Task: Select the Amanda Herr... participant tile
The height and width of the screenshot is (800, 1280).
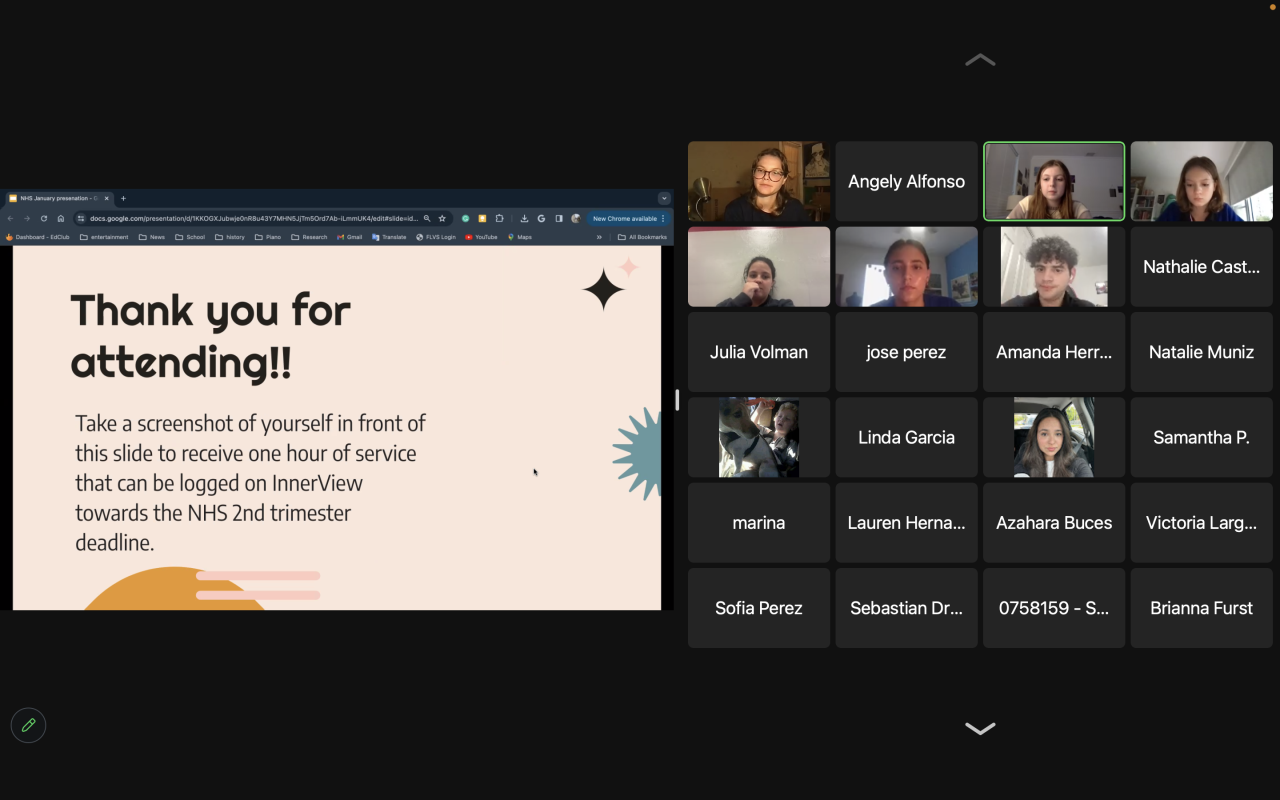Action: (1054, 352)
